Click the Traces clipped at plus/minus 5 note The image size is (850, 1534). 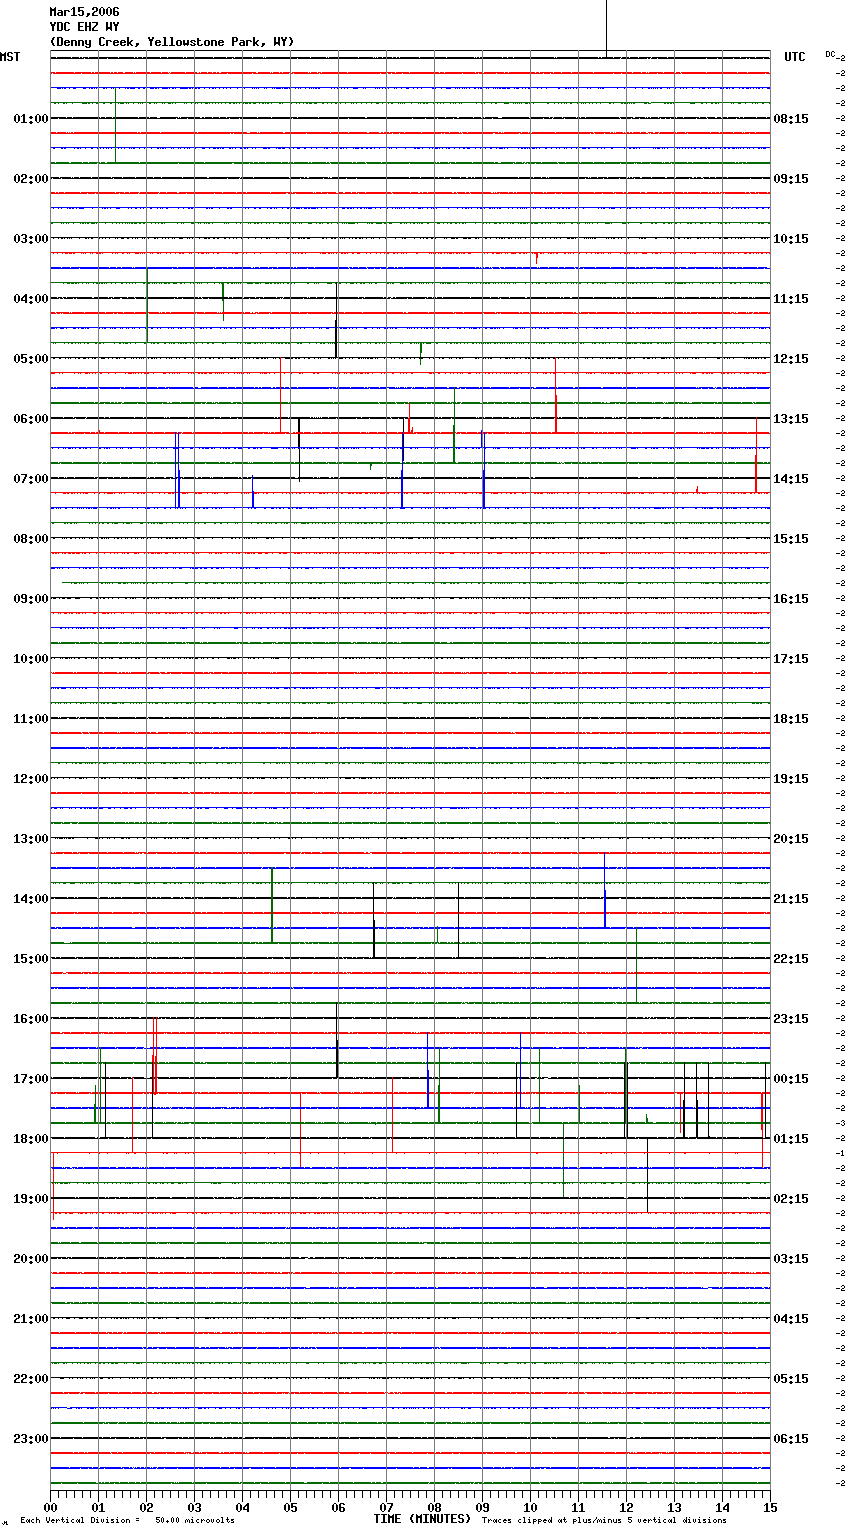click(604, 1520)
